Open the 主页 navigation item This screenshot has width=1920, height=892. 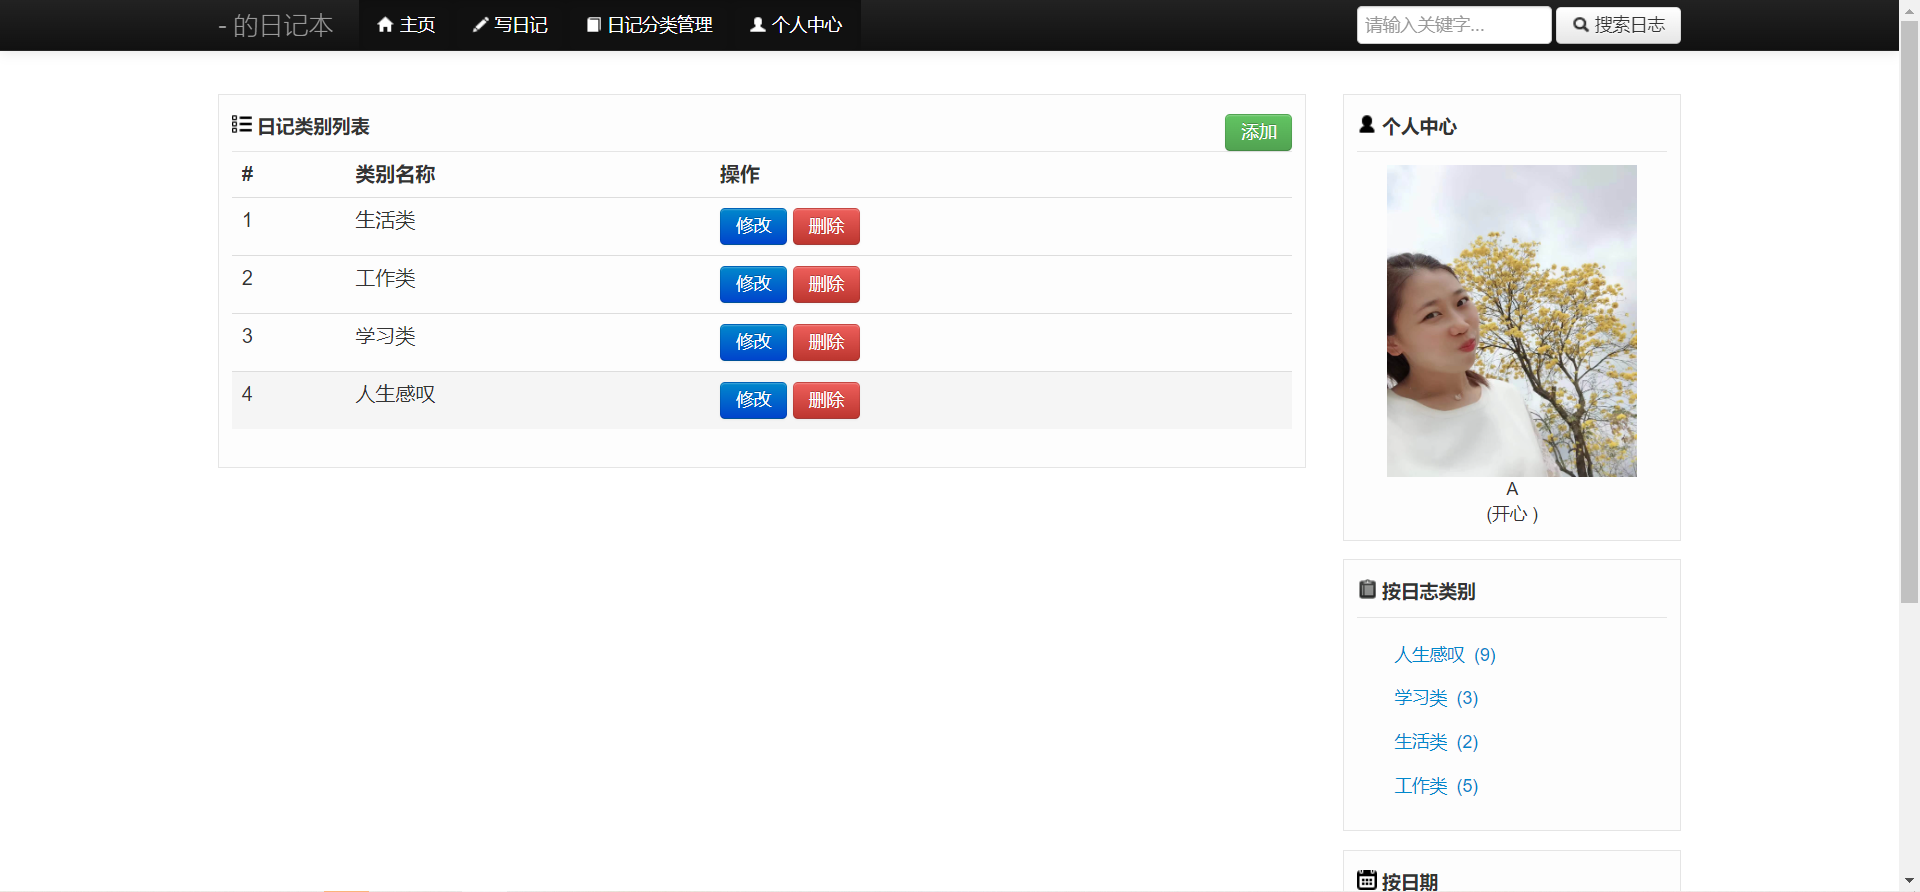click(x=406, y=25)
